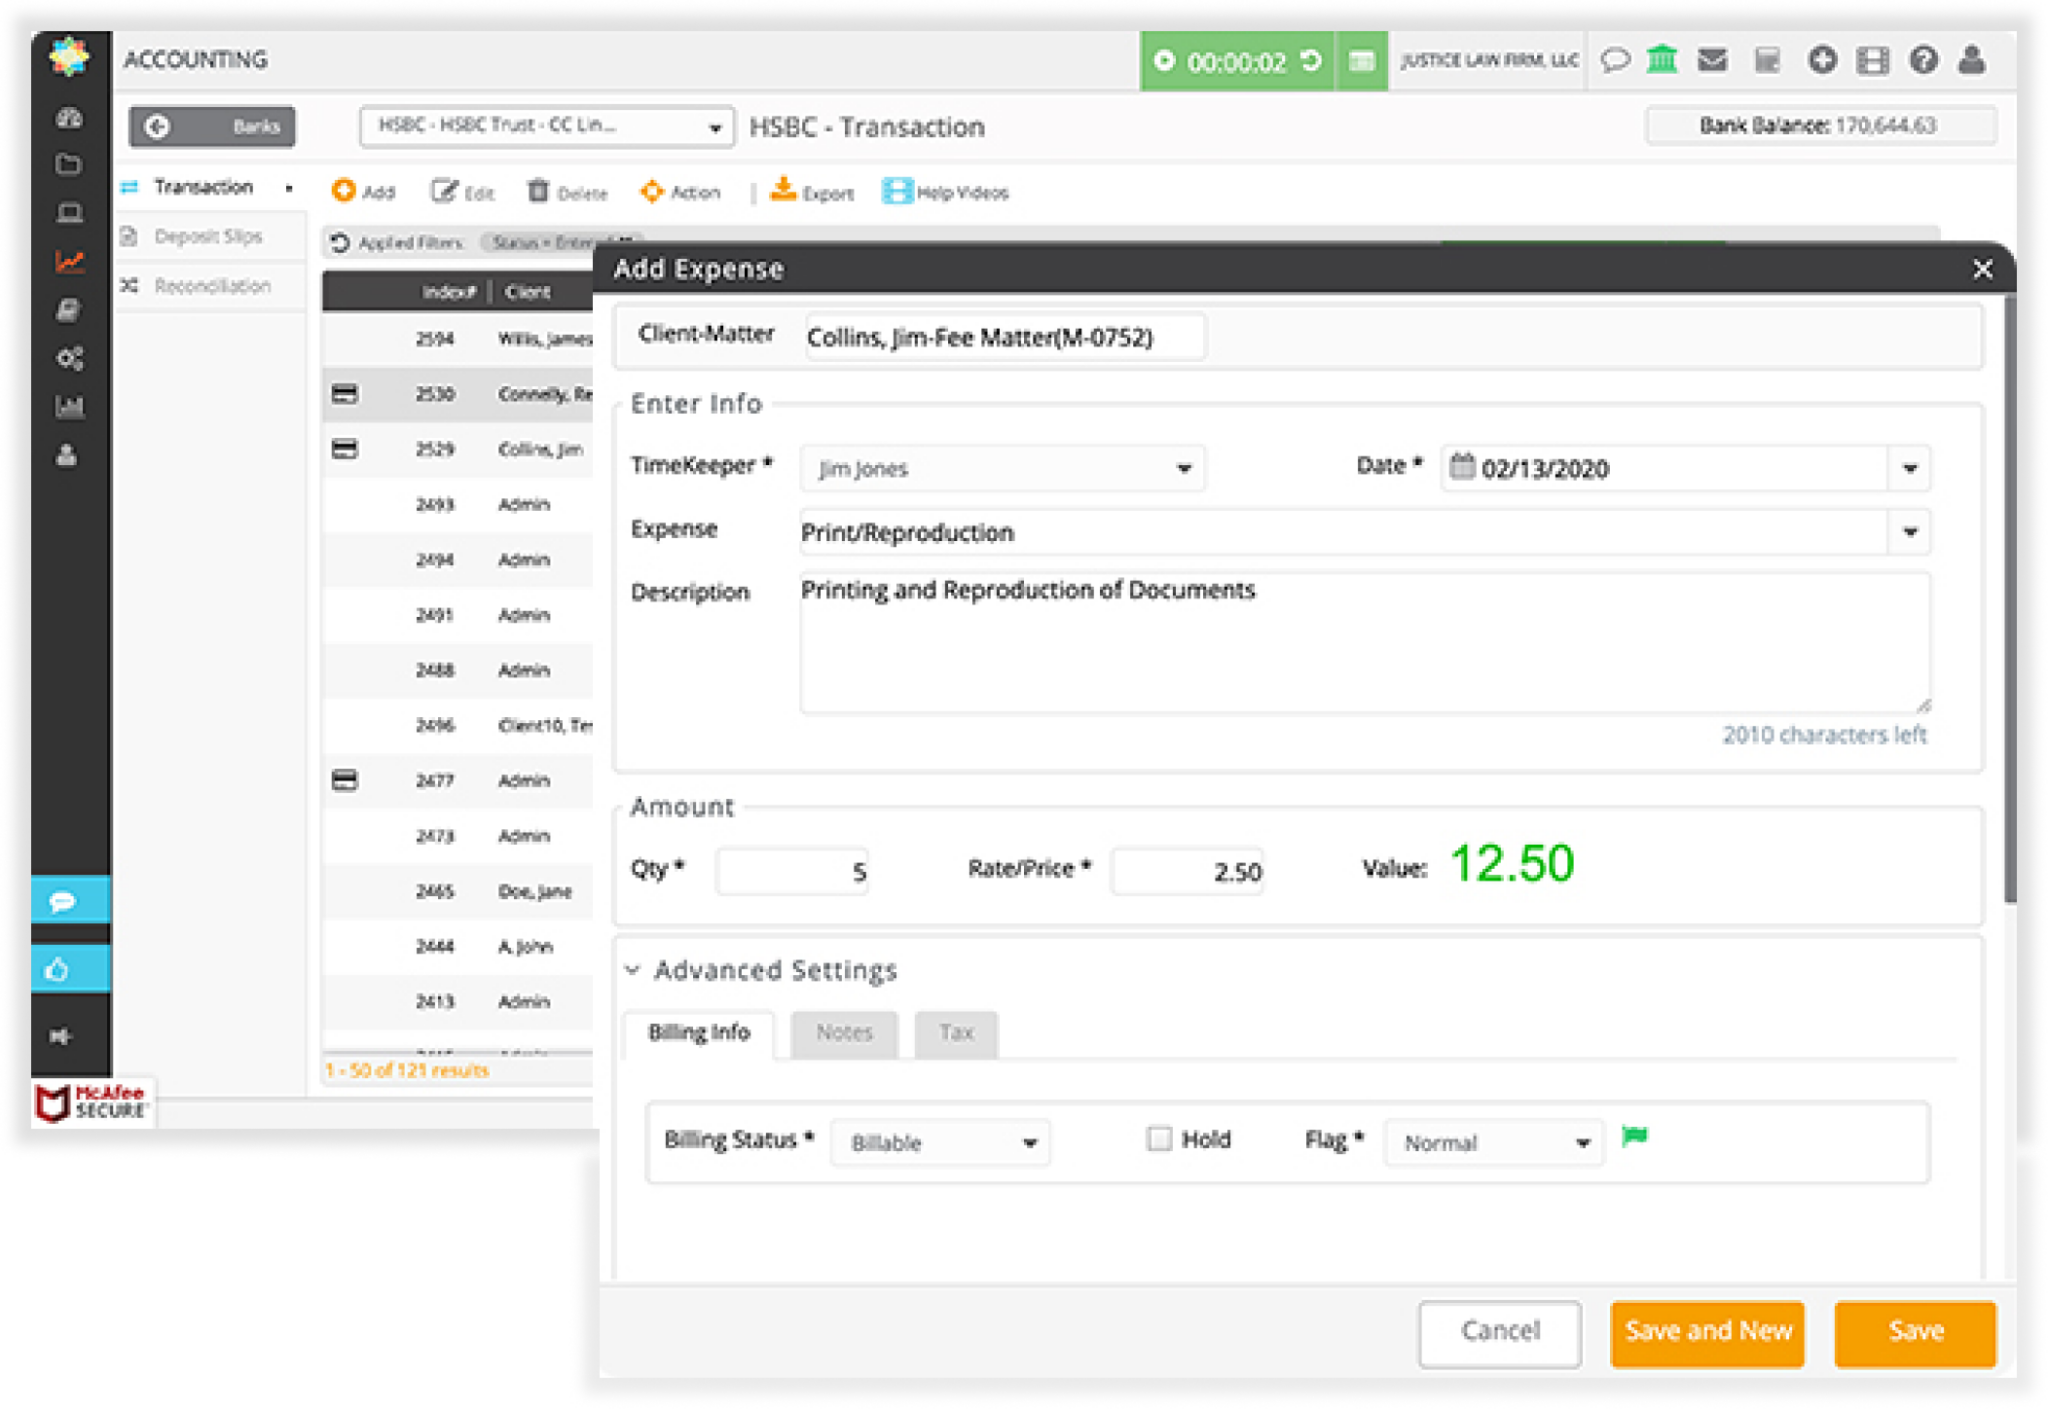Open the TimeKeeper Jim Jones dropdown

click(1002, 468)
